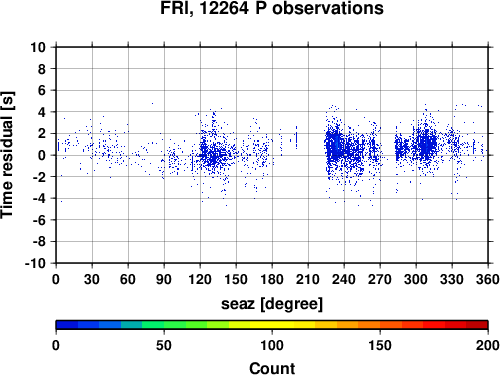
Task: Click the colorbar tick label '50'
Action: pos(164,346)
